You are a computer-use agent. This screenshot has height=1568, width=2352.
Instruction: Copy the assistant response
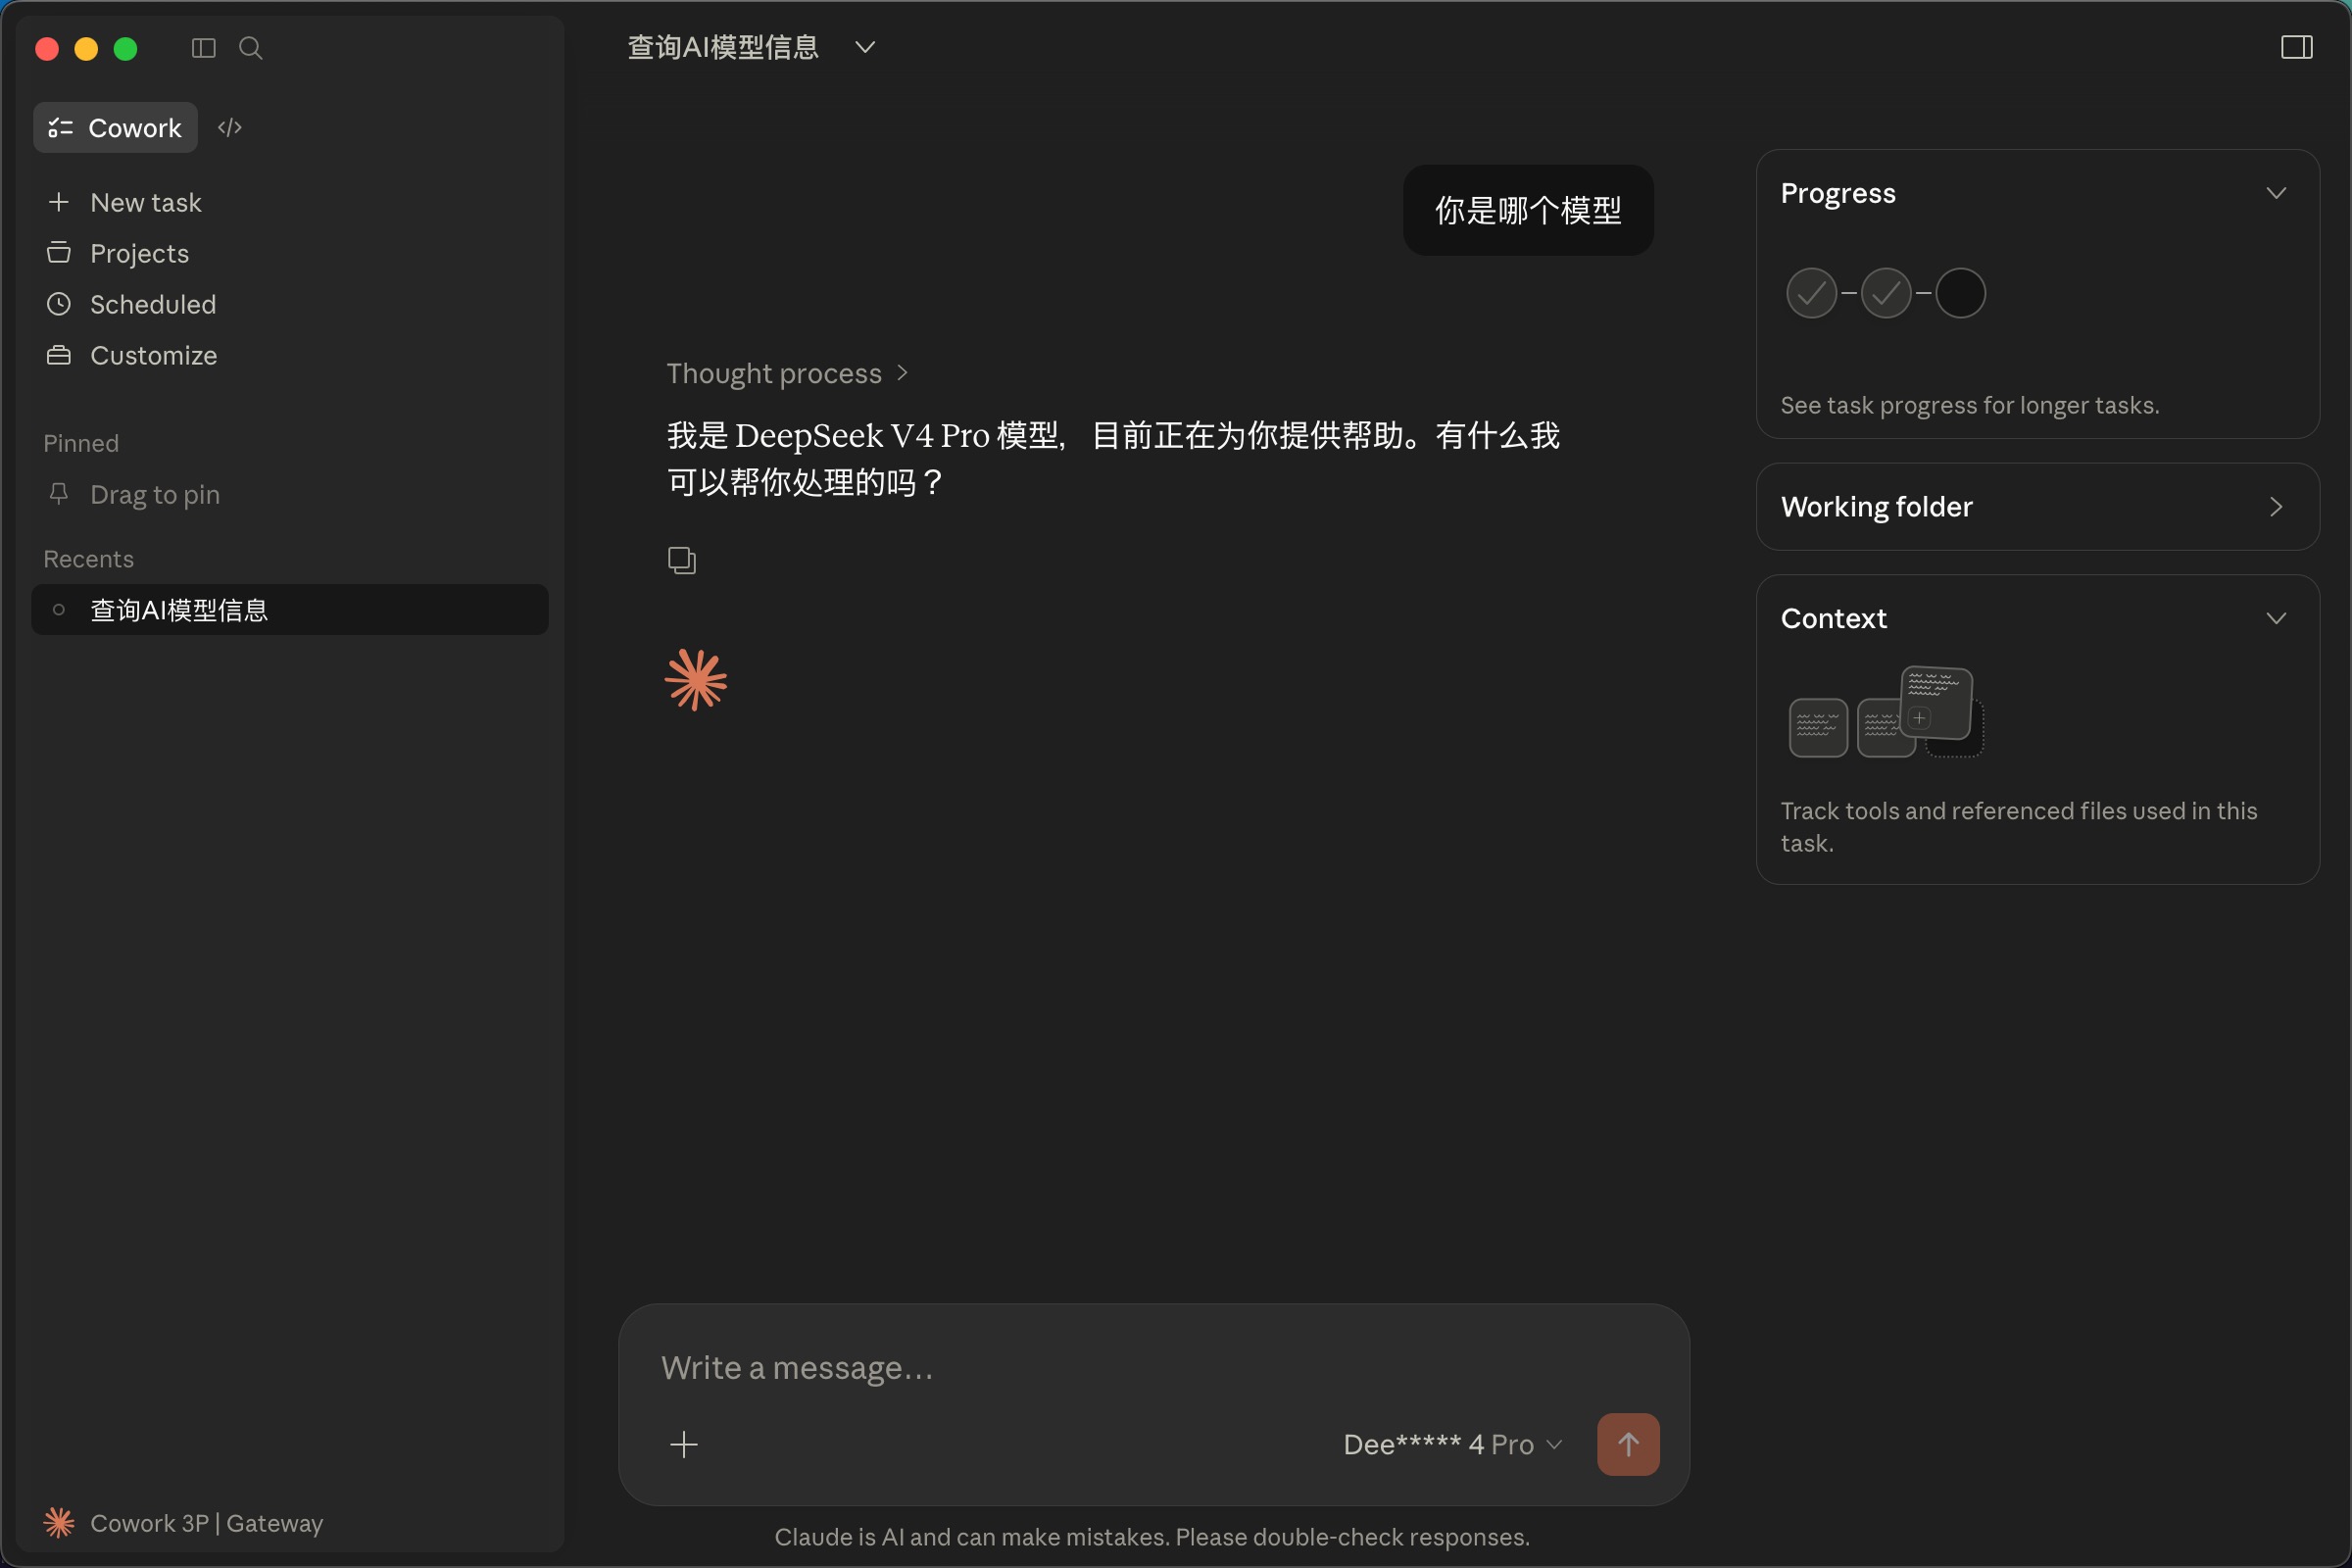point(682,560)
